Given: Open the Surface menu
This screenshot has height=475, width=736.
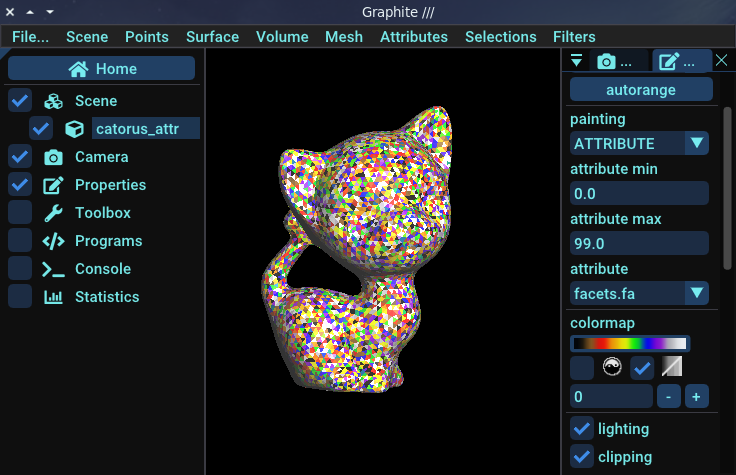Looking at the screenshot, I should click(212, 37).
